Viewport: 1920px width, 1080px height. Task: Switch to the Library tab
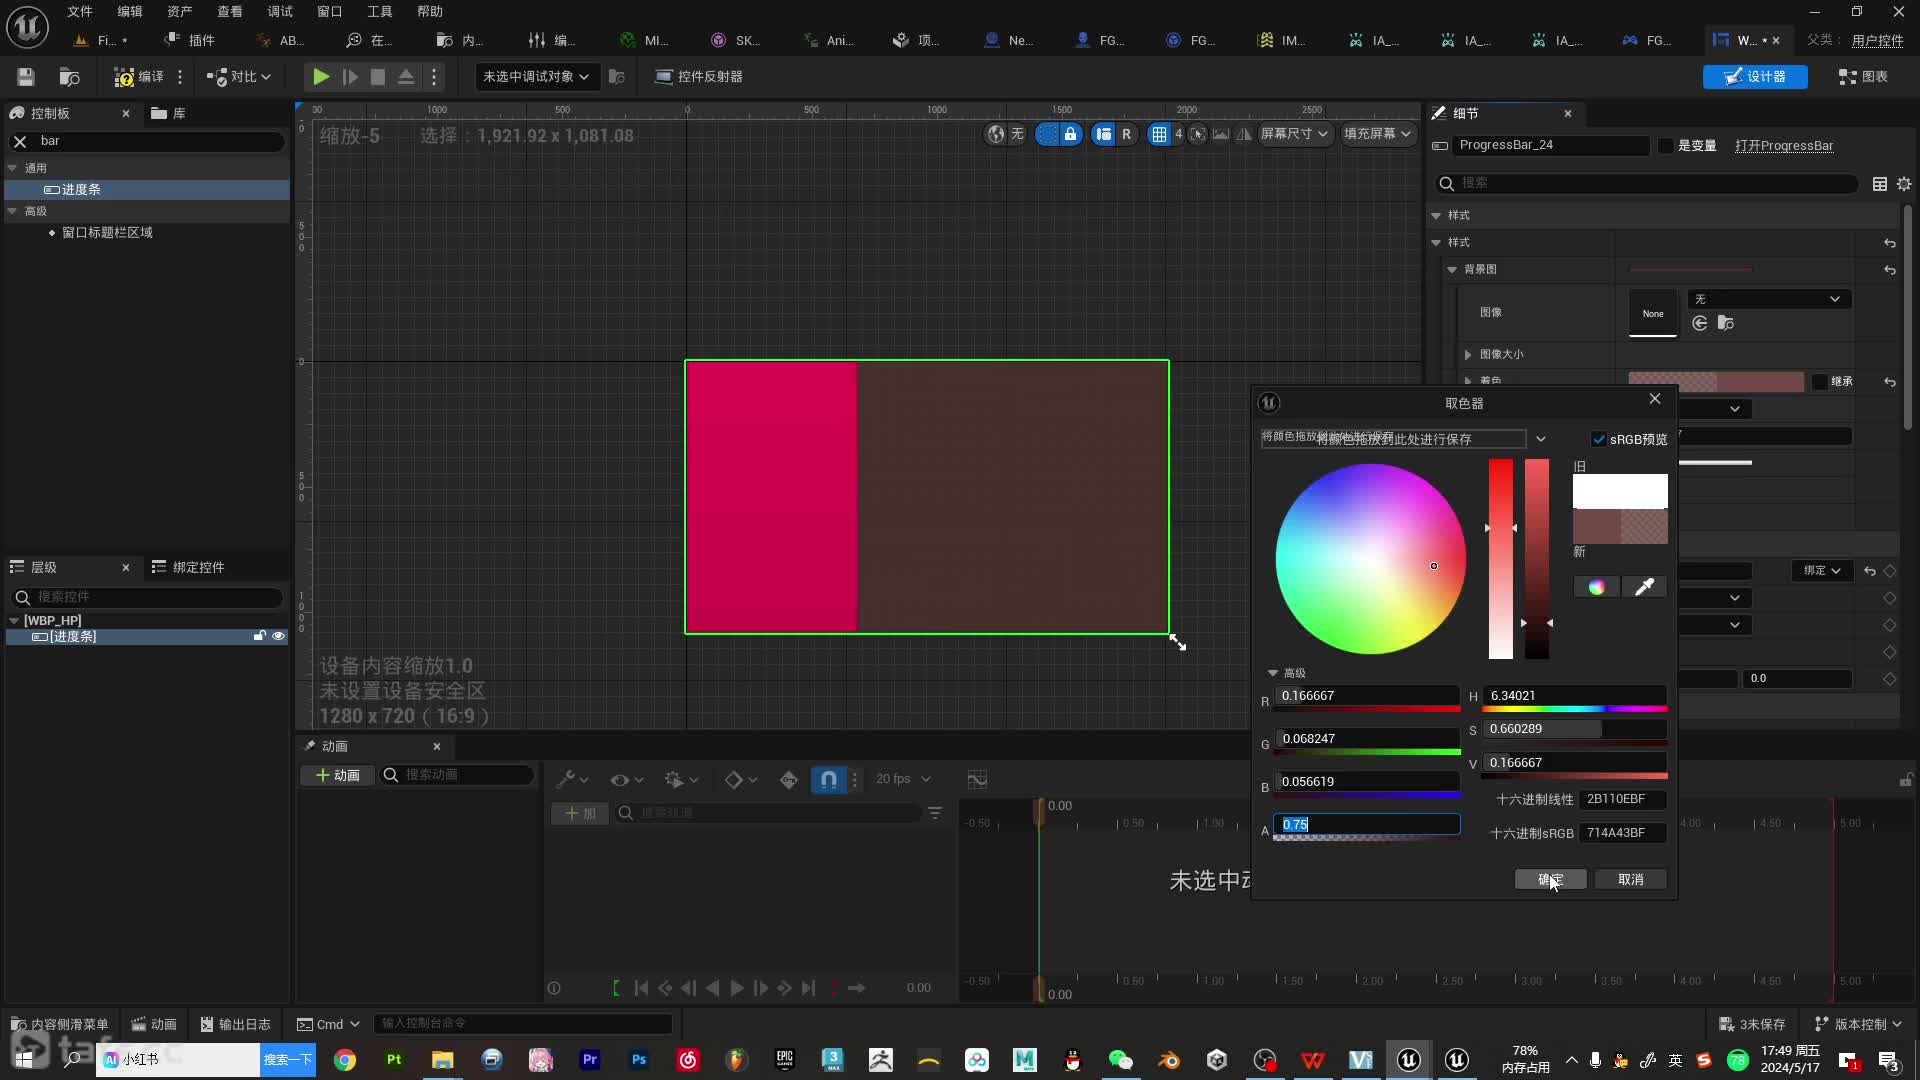pyautogui.click(x=169, y=113)
